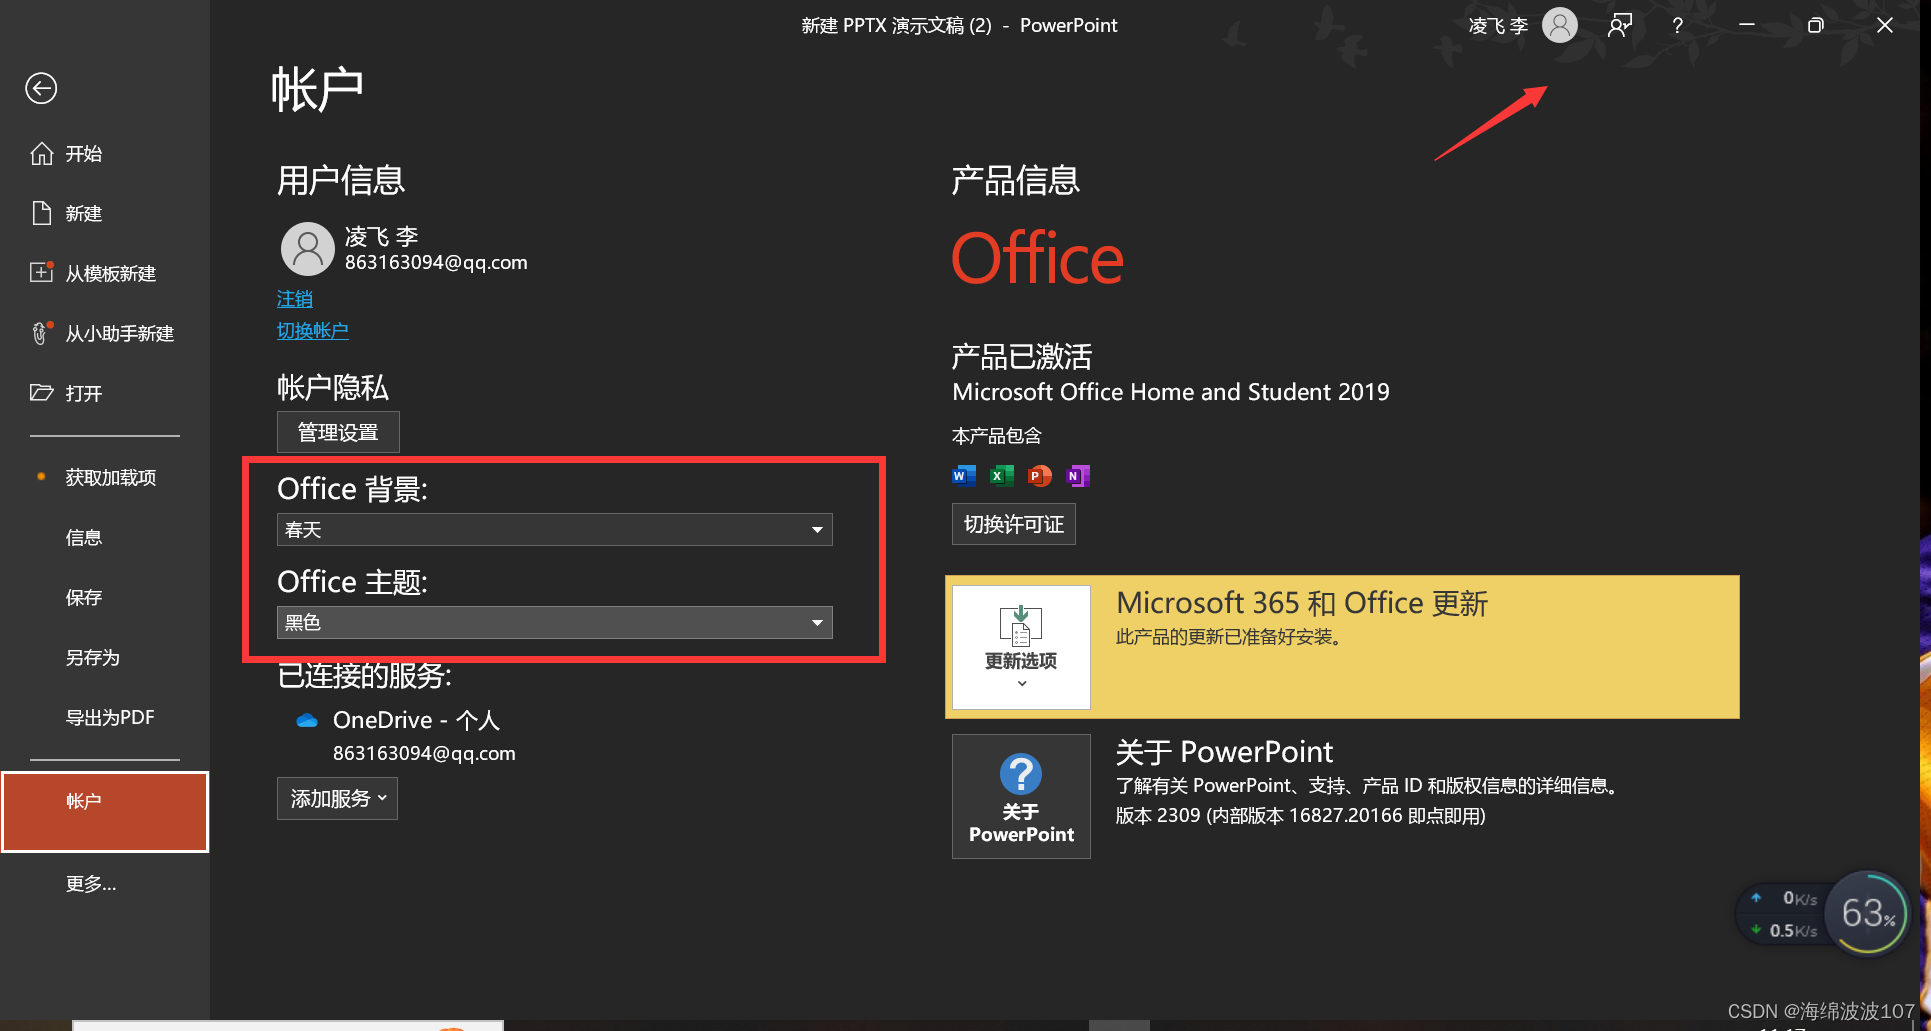Click the 63% performance monitor widget

coord(1867,912)
